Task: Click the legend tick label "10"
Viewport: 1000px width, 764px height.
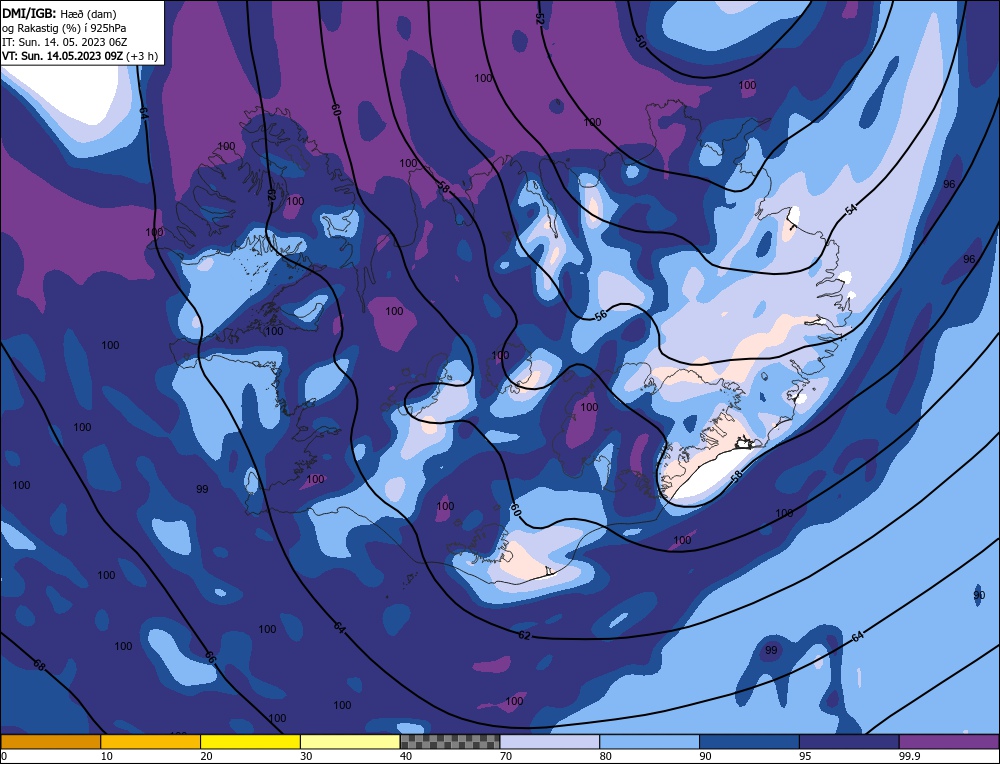Action: click(107, 756)
